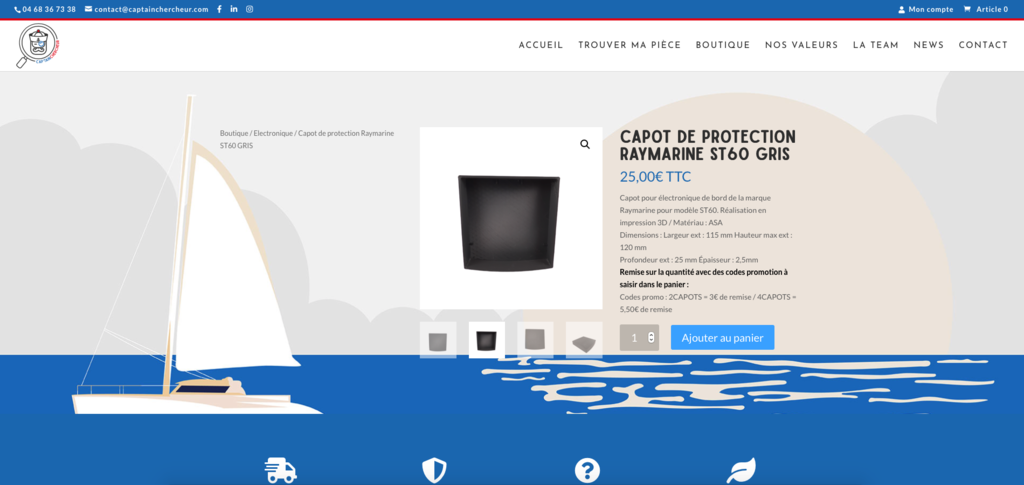
Task: Open Contact menu item
Action: [983, 45]
